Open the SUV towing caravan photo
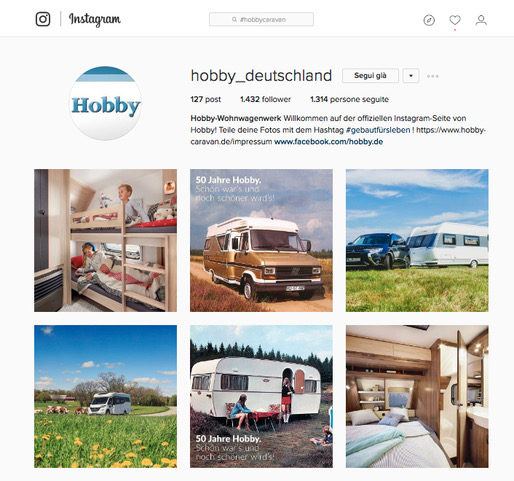 [417, 240]
